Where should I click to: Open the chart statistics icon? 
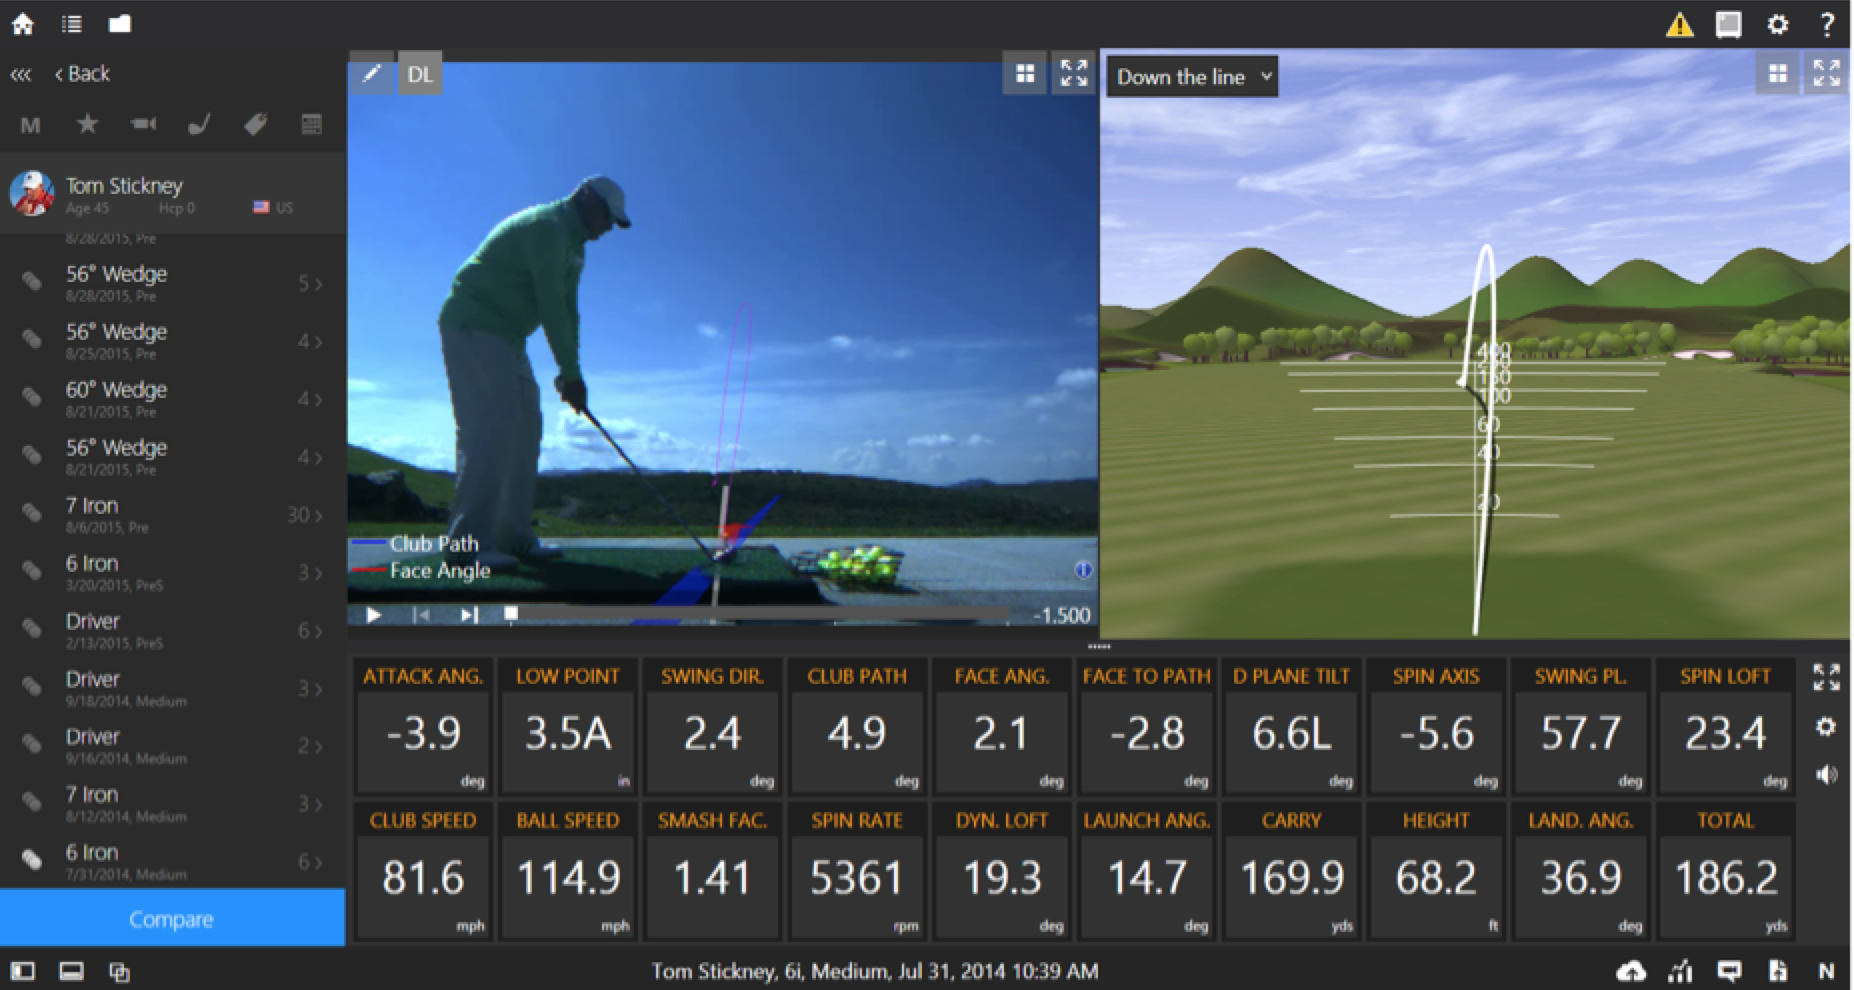click(x=1681, y=971)
